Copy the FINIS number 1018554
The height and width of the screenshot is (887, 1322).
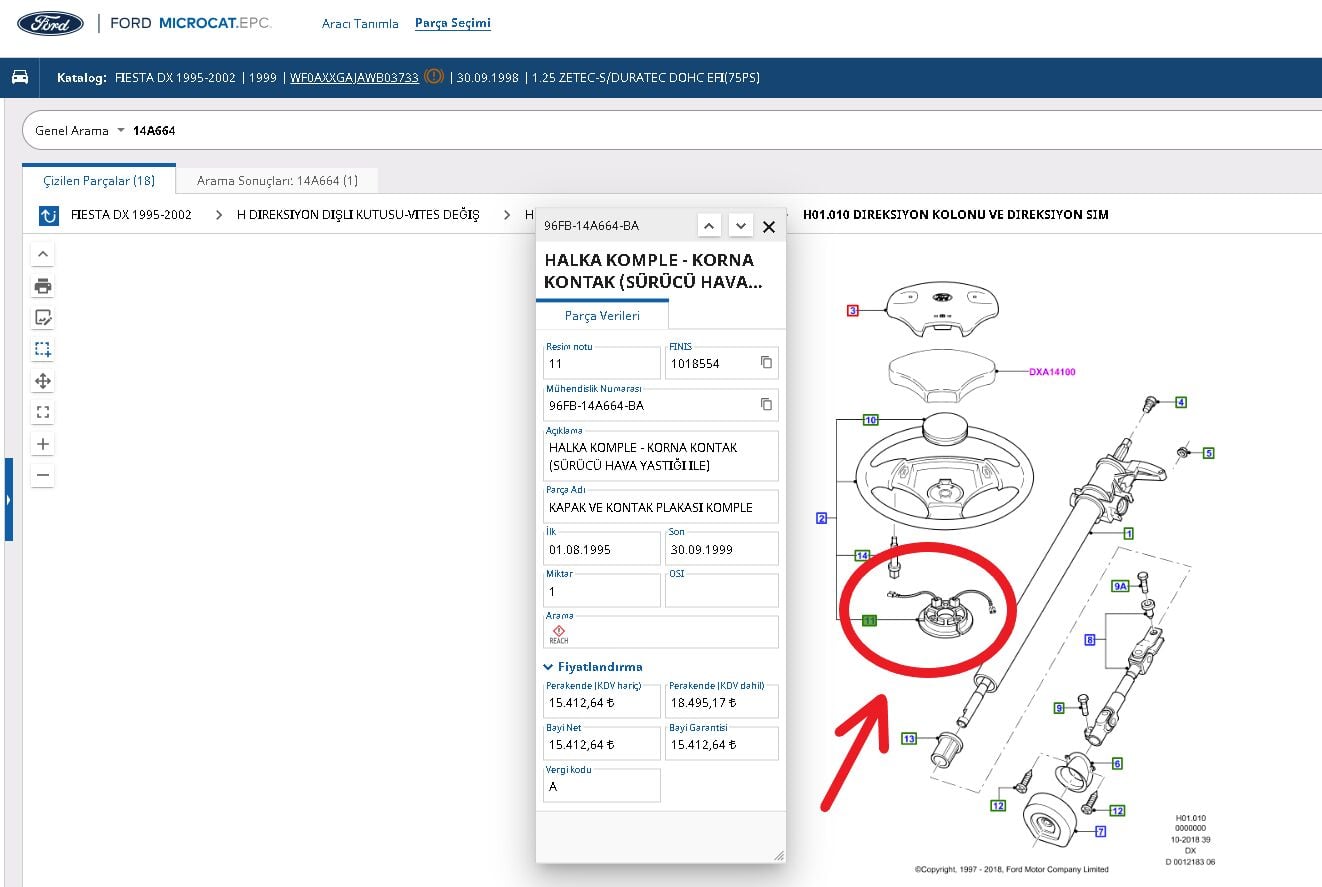(x=766, y=363)
